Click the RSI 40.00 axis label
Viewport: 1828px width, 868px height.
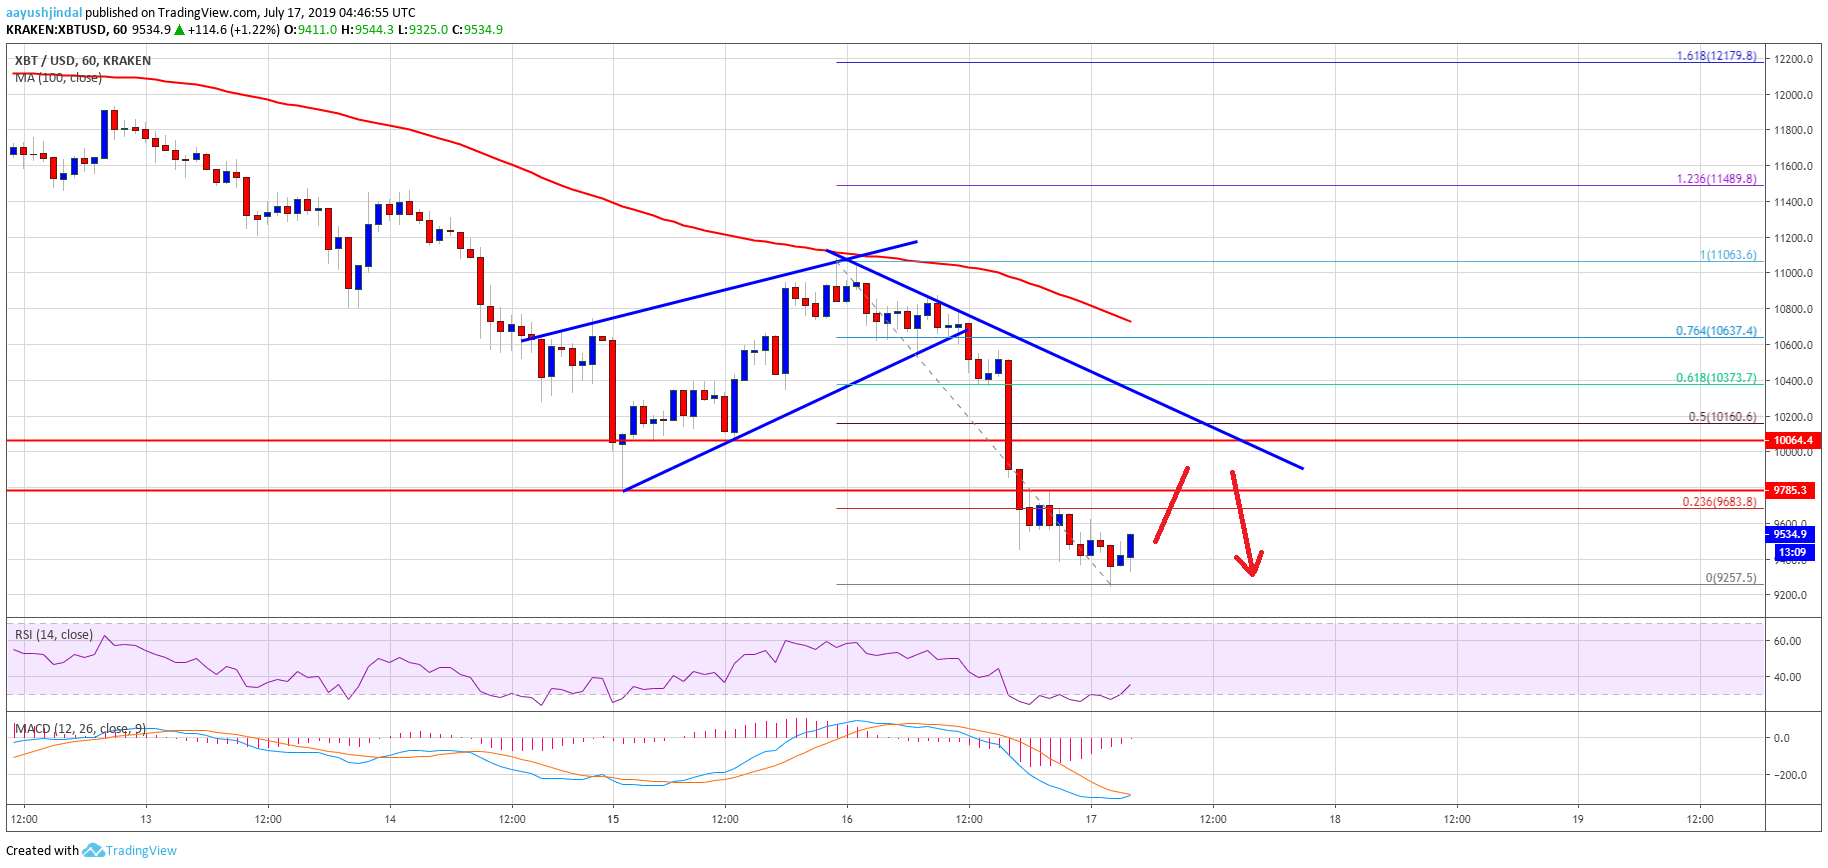click(1787, 677)
